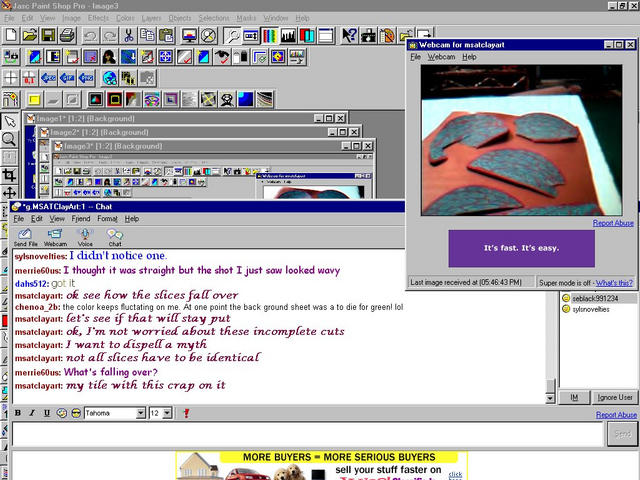Undo the last action using the toolbar arrow
640x480 pixels.
[91, 36]
